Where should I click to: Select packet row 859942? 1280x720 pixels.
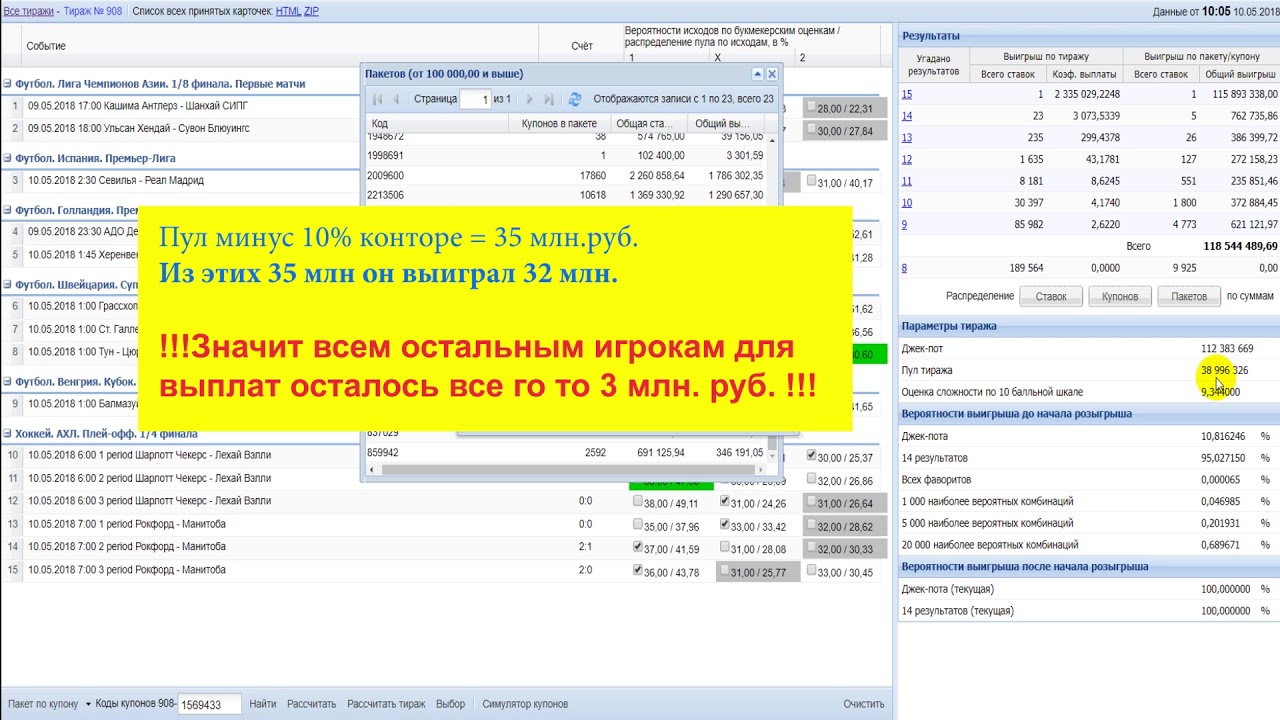click(x=566, y=452)
